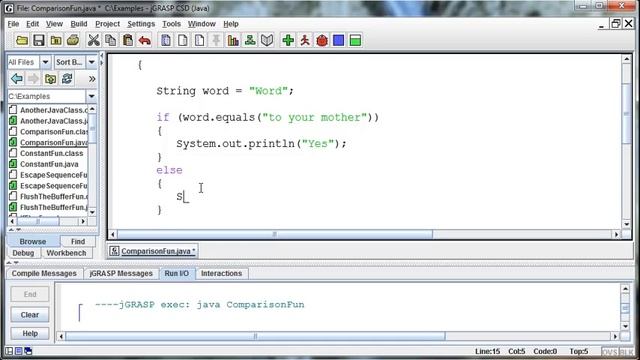
Task: Click the Help button in Run I/O
Action: point(30,333)
